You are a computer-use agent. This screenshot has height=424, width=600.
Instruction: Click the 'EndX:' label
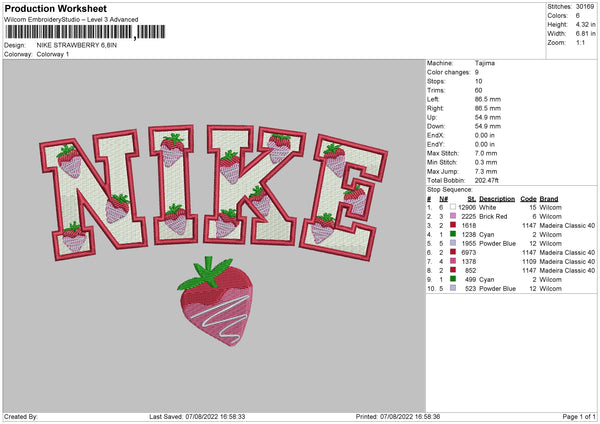(x=435, y=135)
